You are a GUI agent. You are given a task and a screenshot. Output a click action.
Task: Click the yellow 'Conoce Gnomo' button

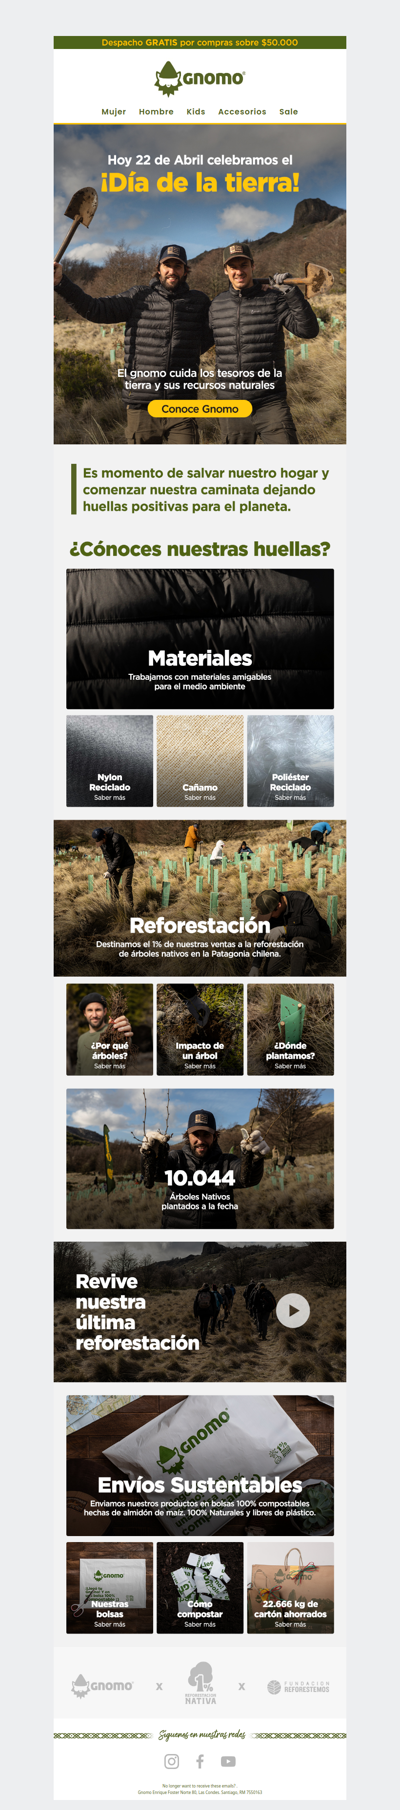point(200,409)
